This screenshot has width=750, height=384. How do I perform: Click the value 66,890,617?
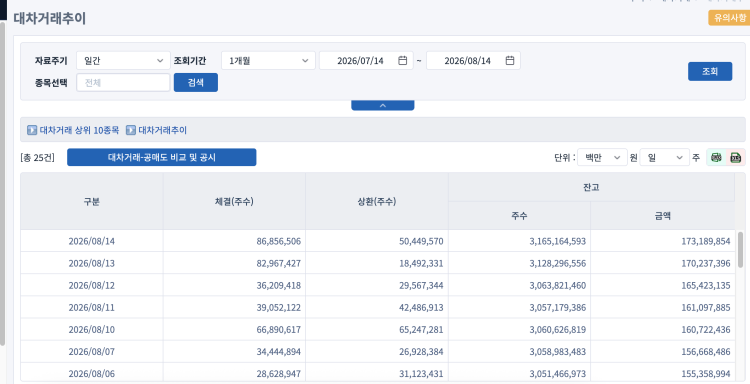coord(279,329)
